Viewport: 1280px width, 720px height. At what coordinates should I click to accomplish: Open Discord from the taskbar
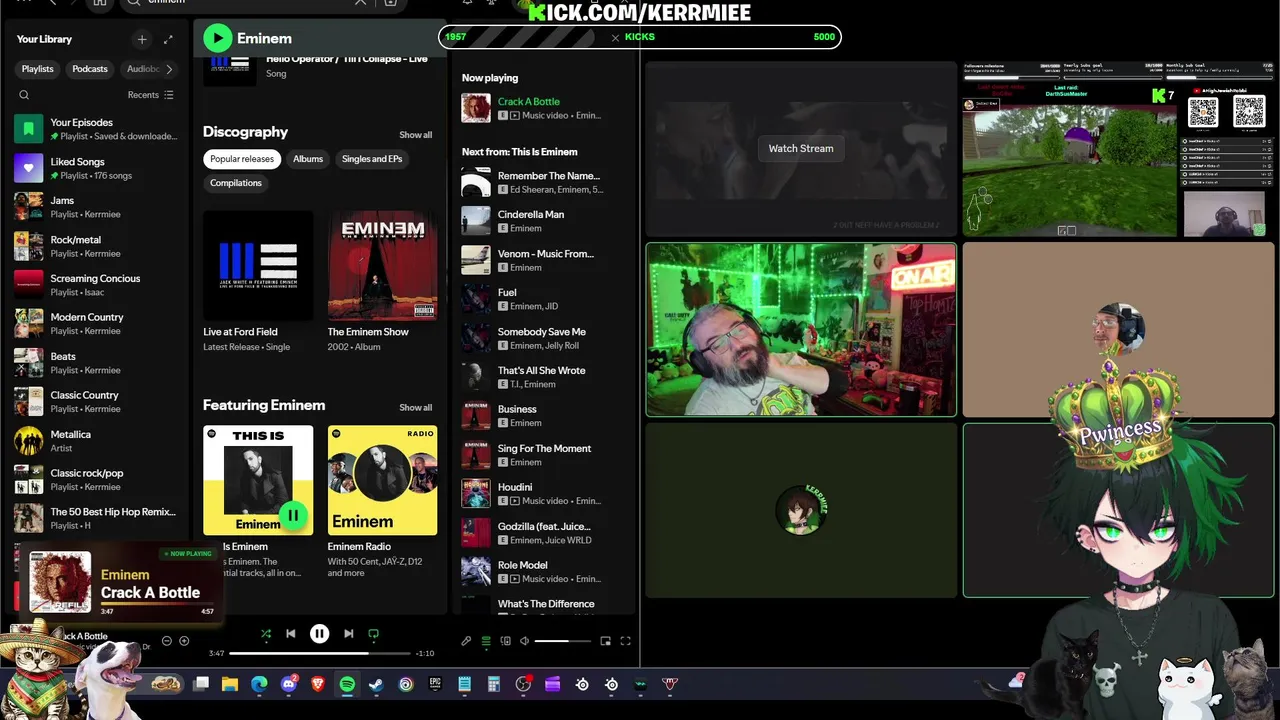click(x=289, y=684)
